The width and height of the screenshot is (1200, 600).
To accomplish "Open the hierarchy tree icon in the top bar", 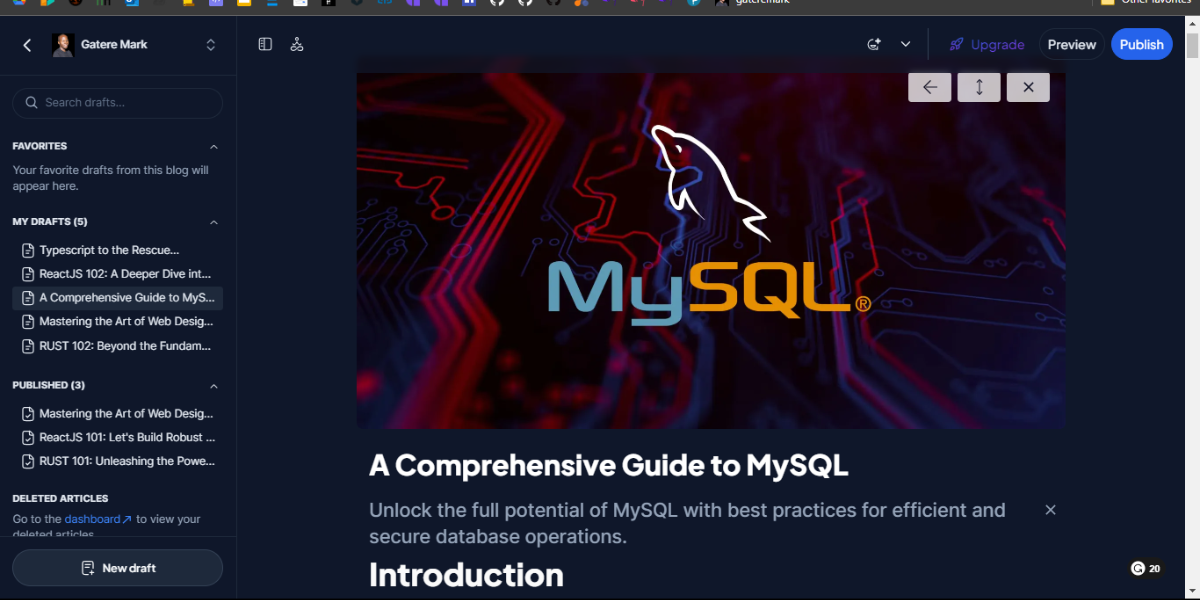I will pyautogui.click(x=297, y=44).
